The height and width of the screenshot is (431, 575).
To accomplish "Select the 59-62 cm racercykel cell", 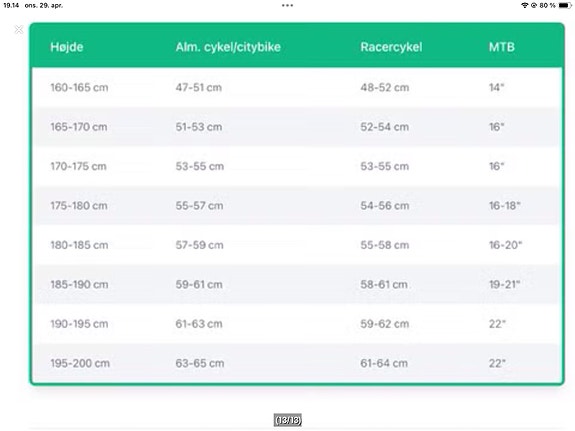I will (x=385, y=324).
